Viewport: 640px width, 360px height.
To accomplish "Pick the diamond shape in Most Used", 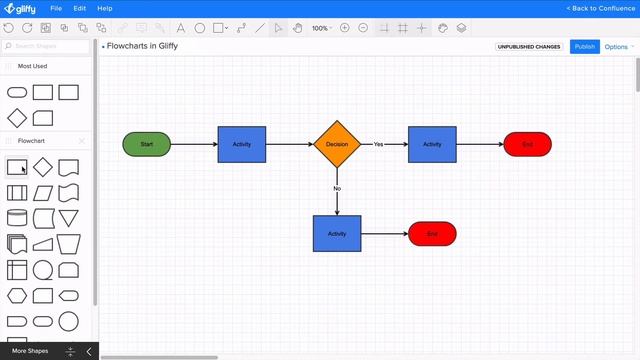I will coord(17,118).
